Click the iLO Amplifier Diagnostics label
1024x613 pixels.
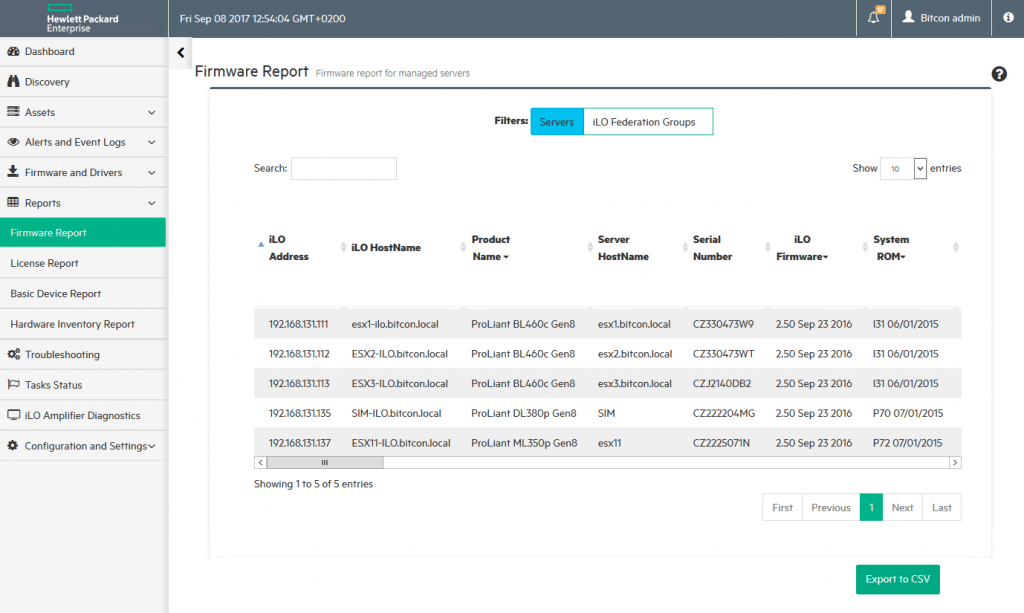click(x=82, y=415)
